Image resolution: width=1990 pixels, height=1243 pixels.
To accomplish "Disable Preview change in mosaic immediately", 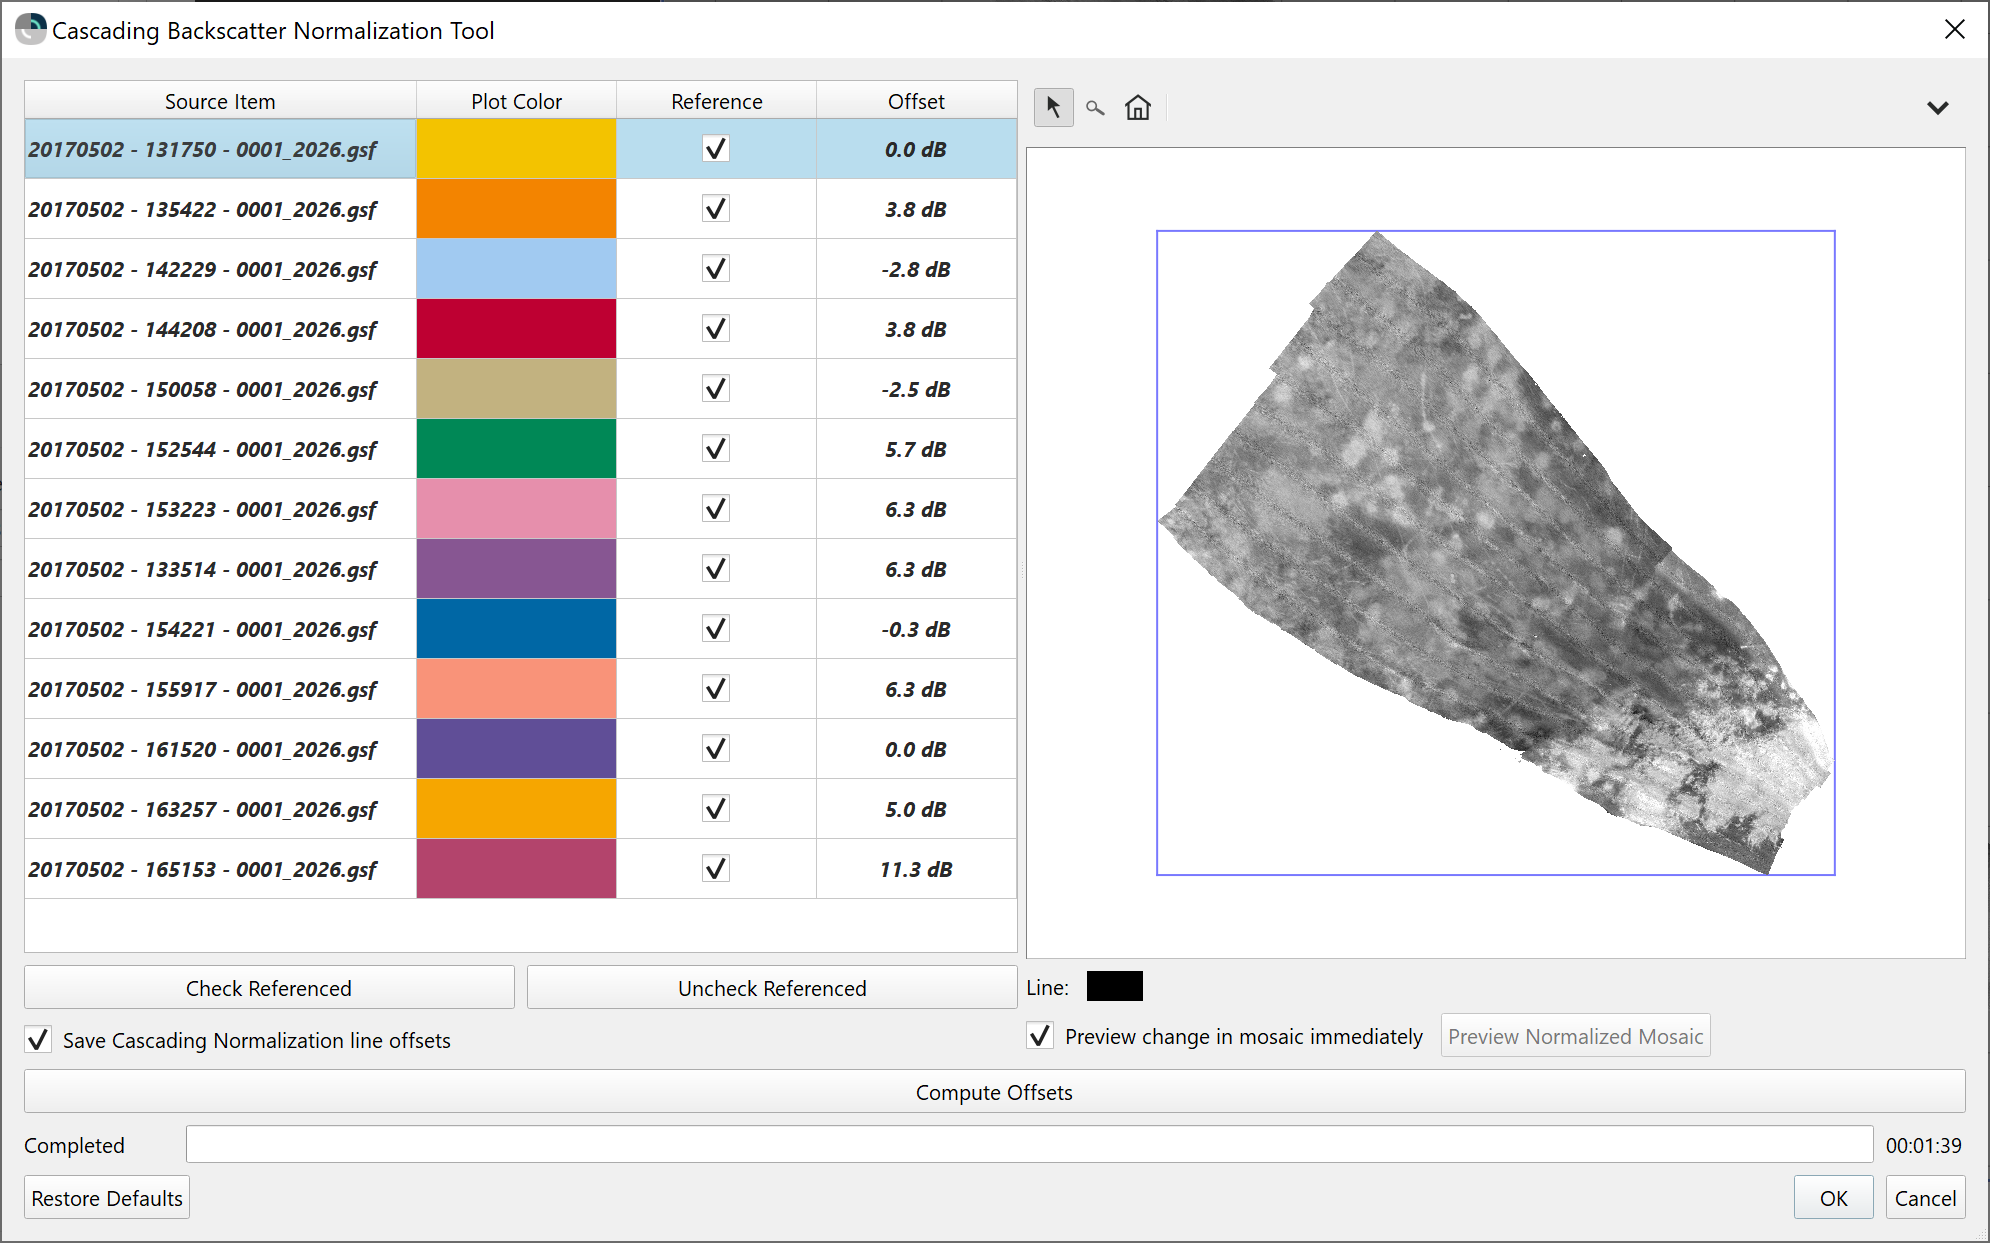I will click(1040, 1036).
